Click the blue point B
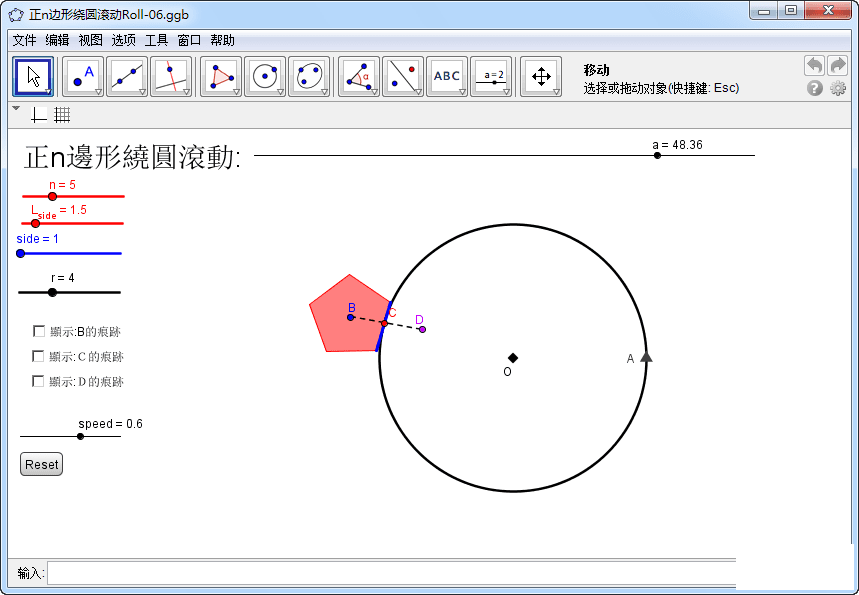This screenshot has height=595, width=859. [351, 317]
